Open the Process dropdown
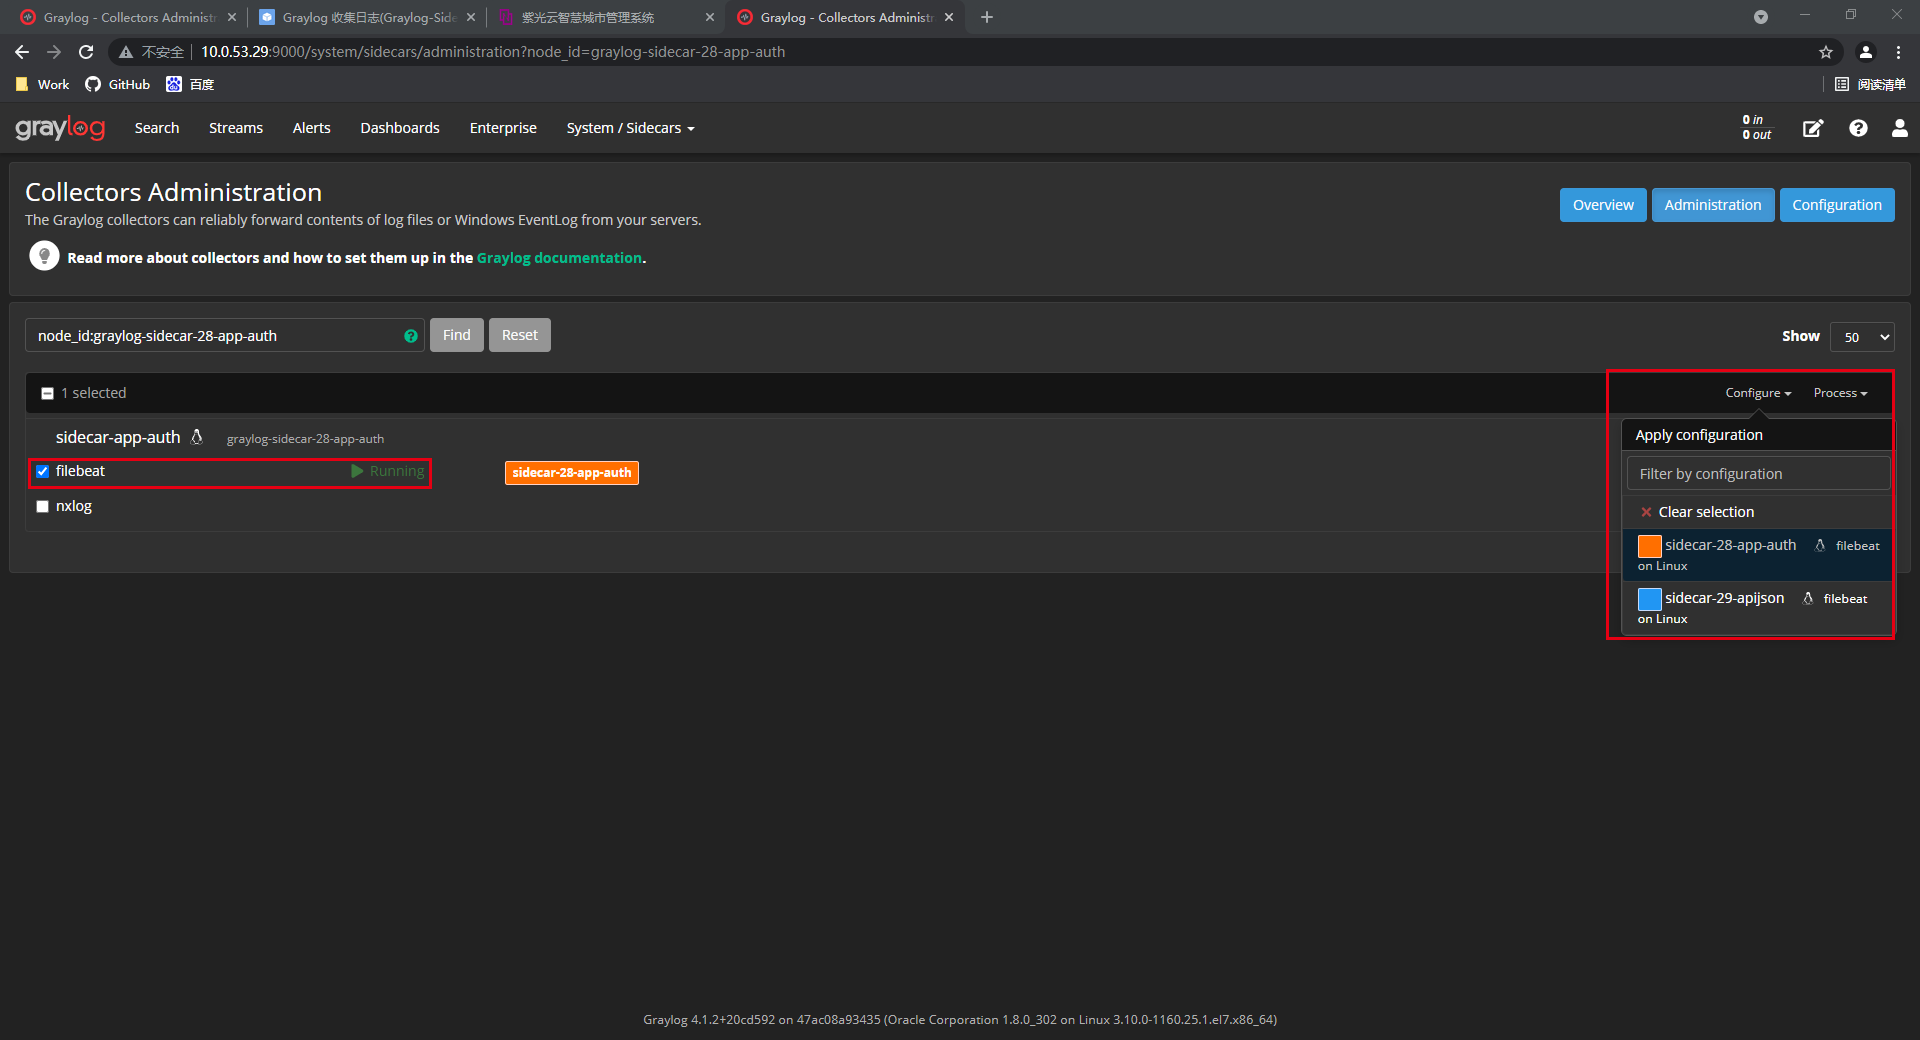This screenshot has height=1040, width=1920. 1840,392
